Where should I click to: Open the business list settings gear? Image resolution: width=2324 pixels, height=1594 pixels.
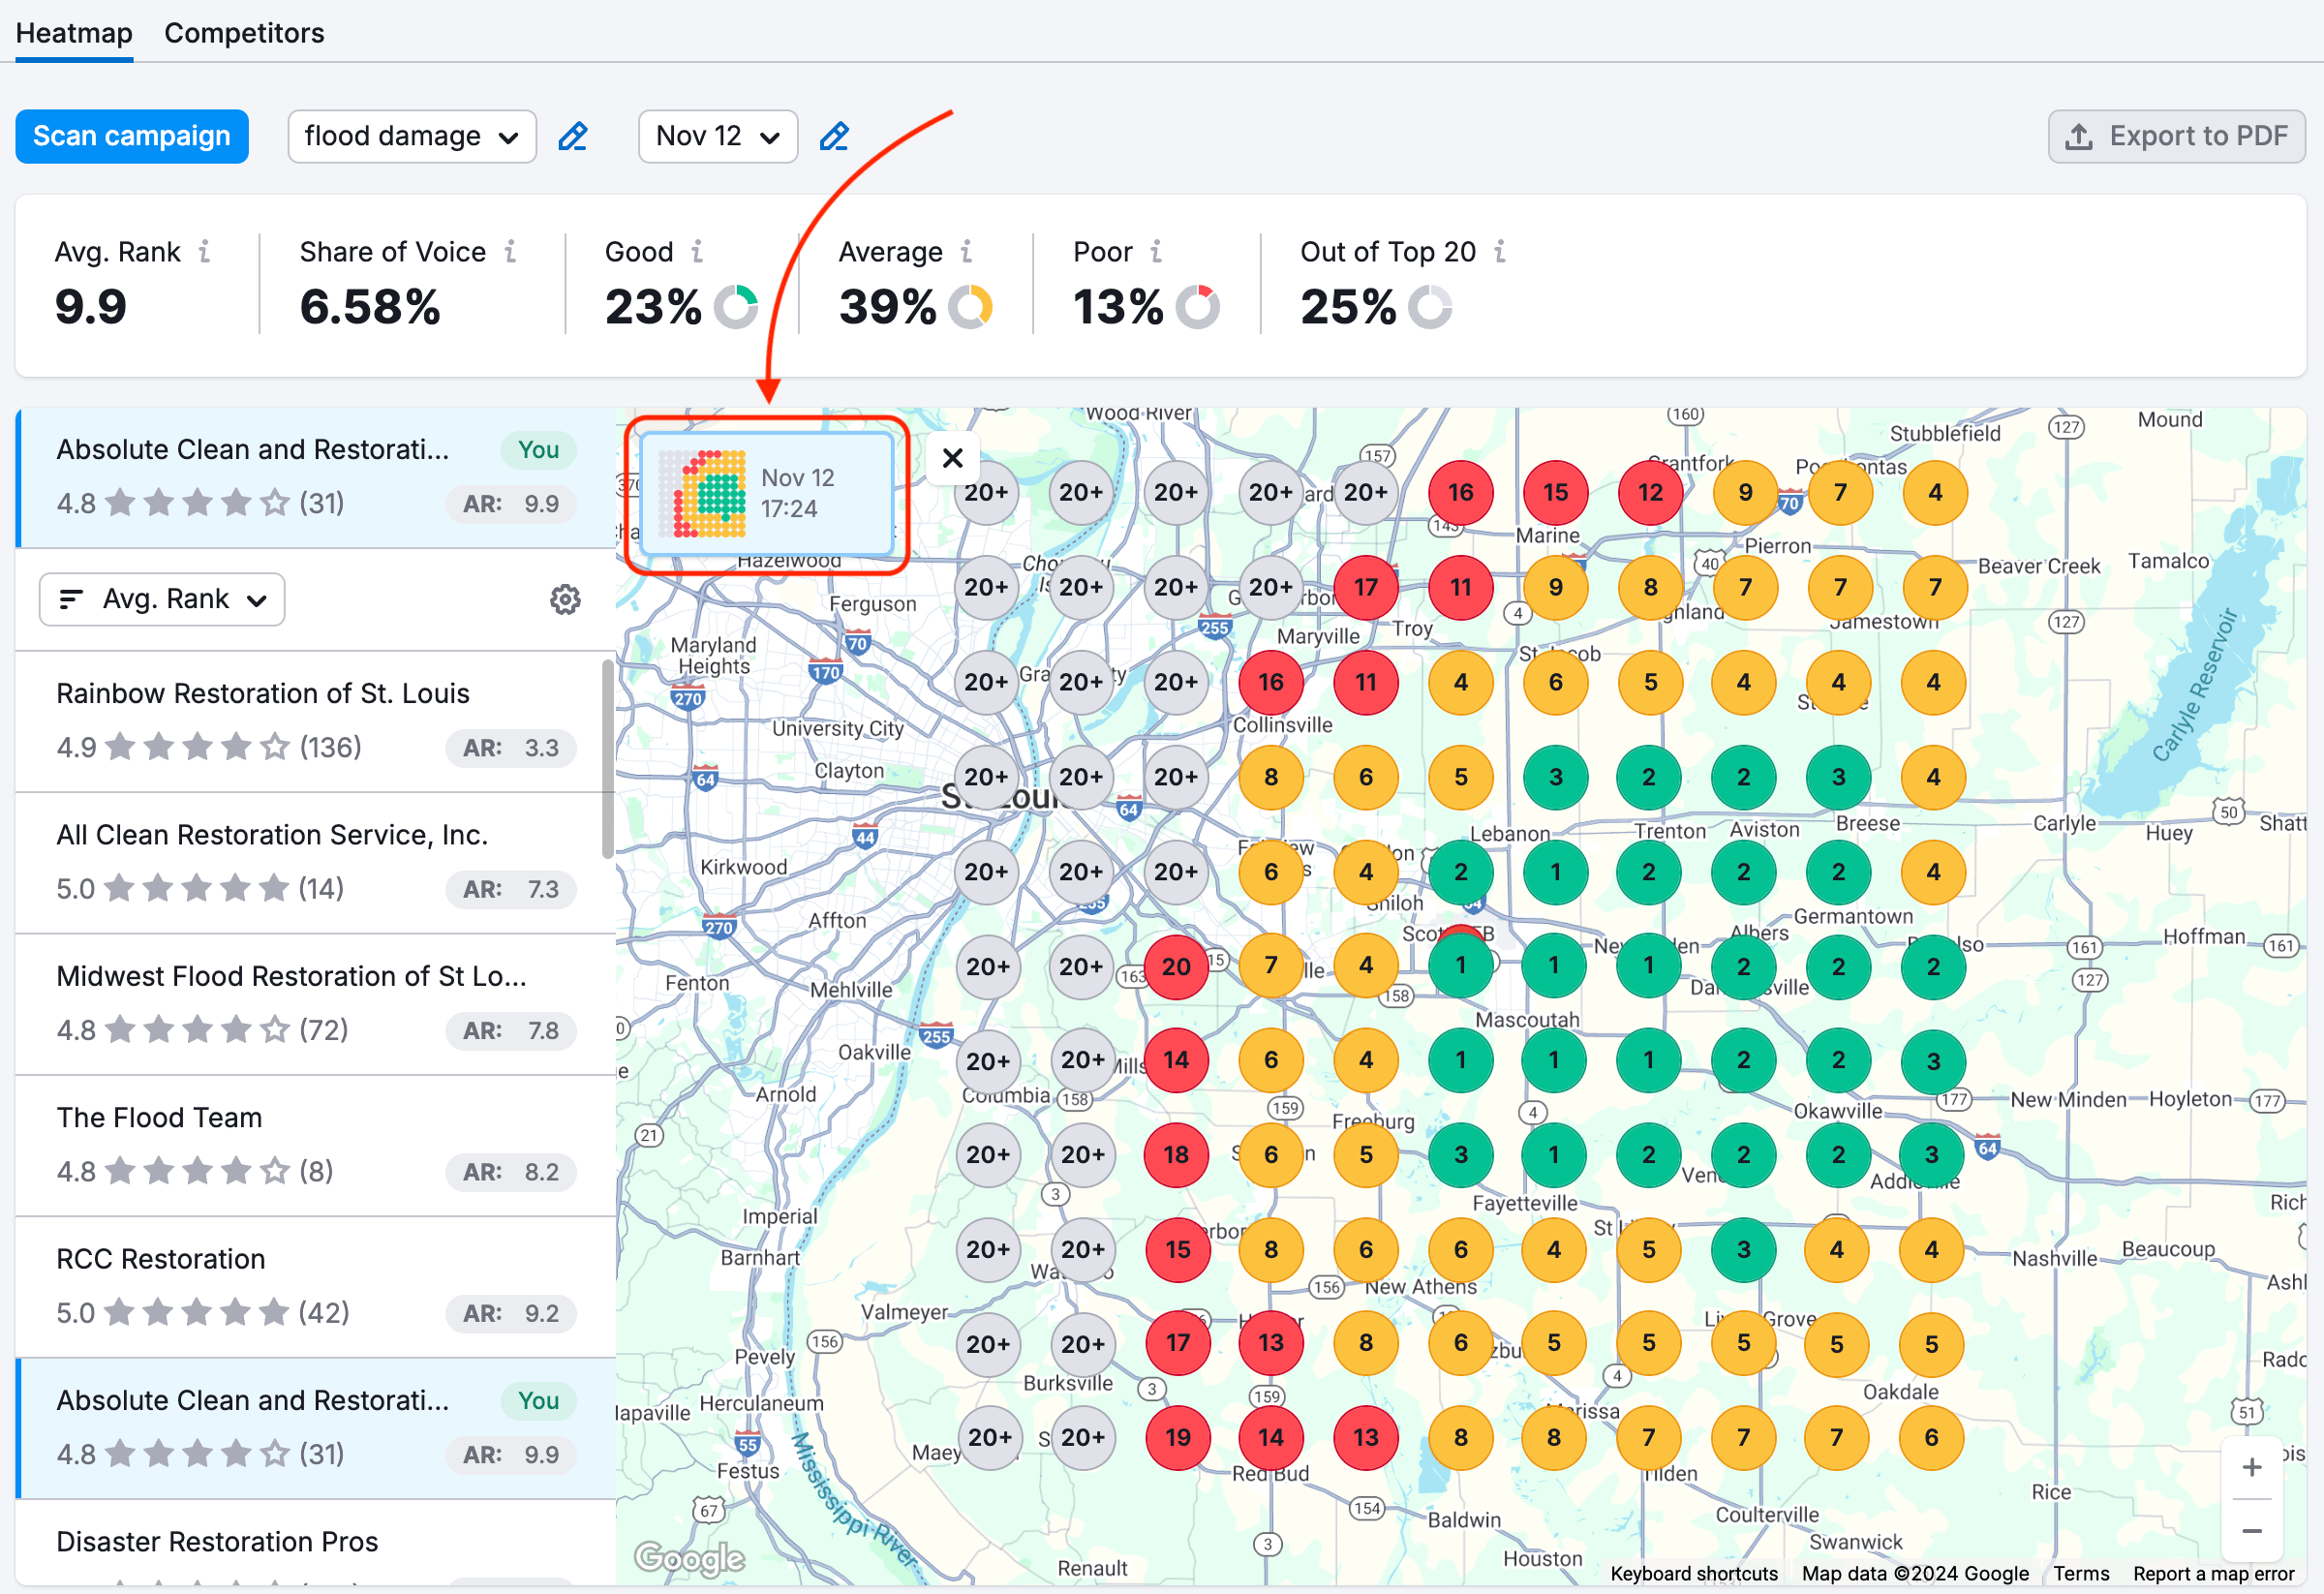565,599
